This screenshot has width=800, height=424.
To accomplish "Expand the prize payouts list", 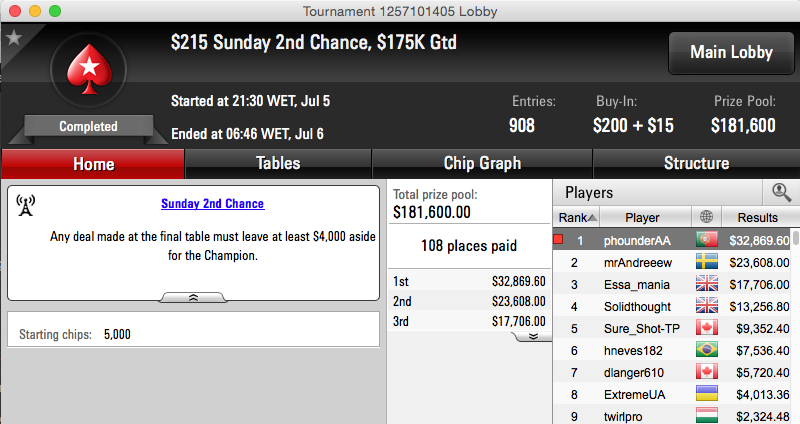I will 533,337.
